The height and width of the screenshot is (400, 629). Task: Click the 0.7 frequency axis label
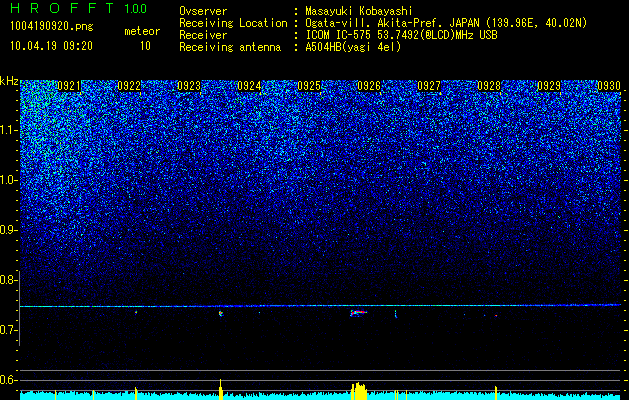pyautogui.click(x=9, y=330)
